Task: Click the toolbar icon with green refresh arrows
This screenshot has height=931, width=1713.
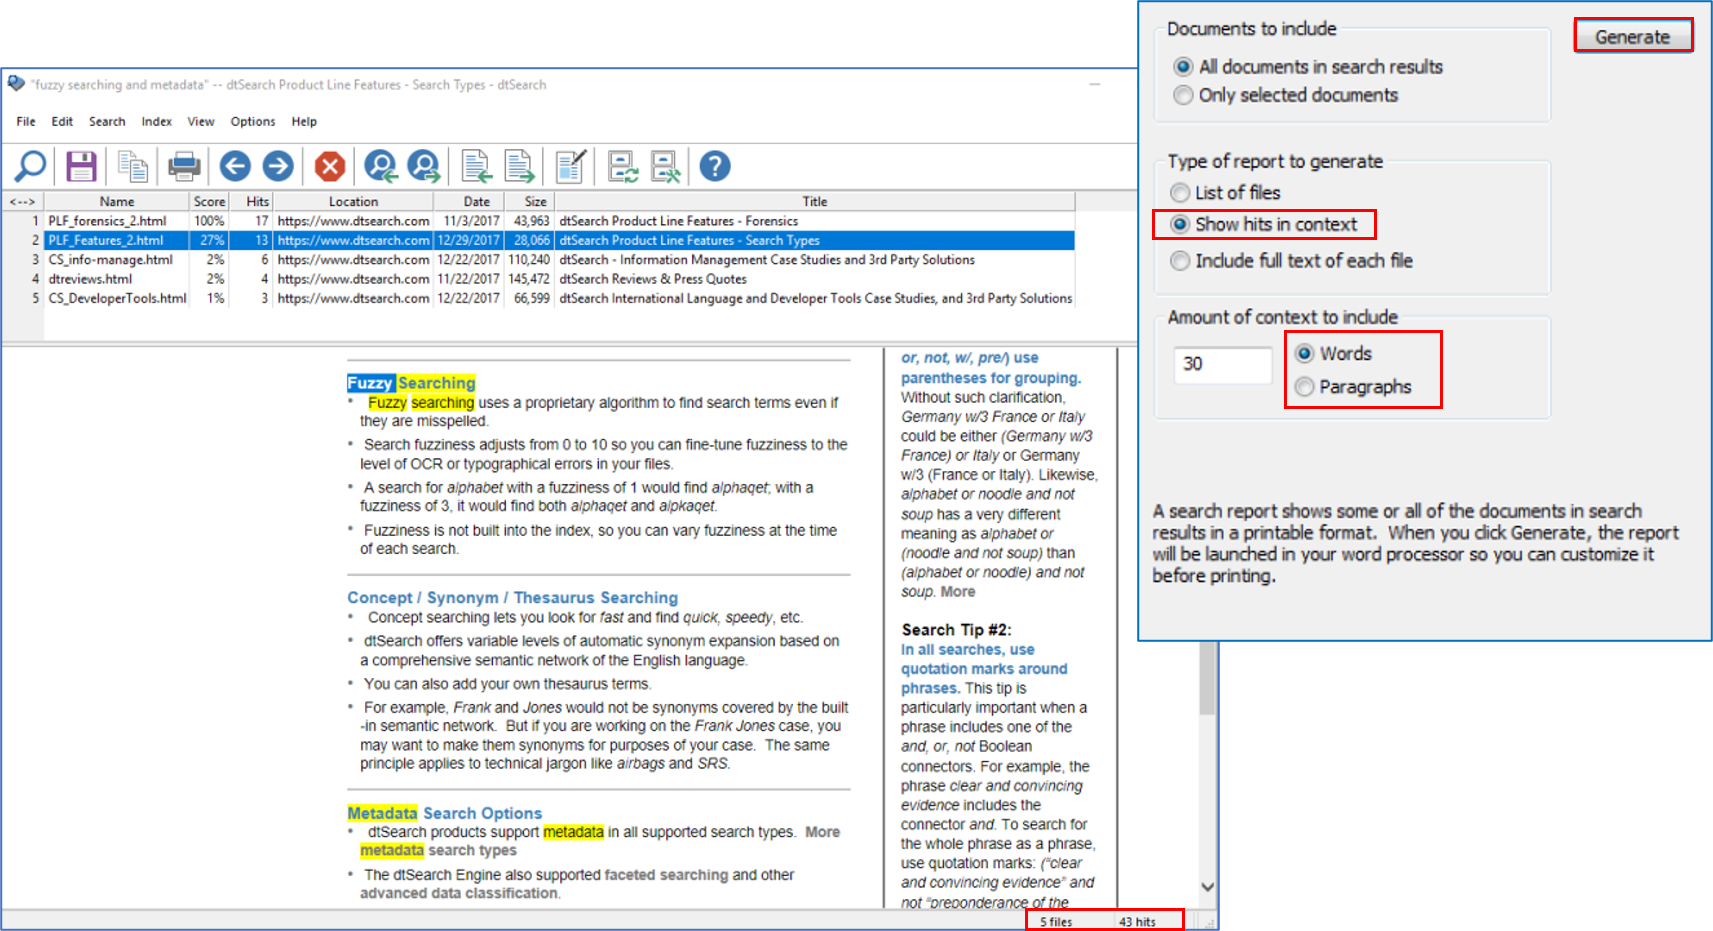Action: 623,166
